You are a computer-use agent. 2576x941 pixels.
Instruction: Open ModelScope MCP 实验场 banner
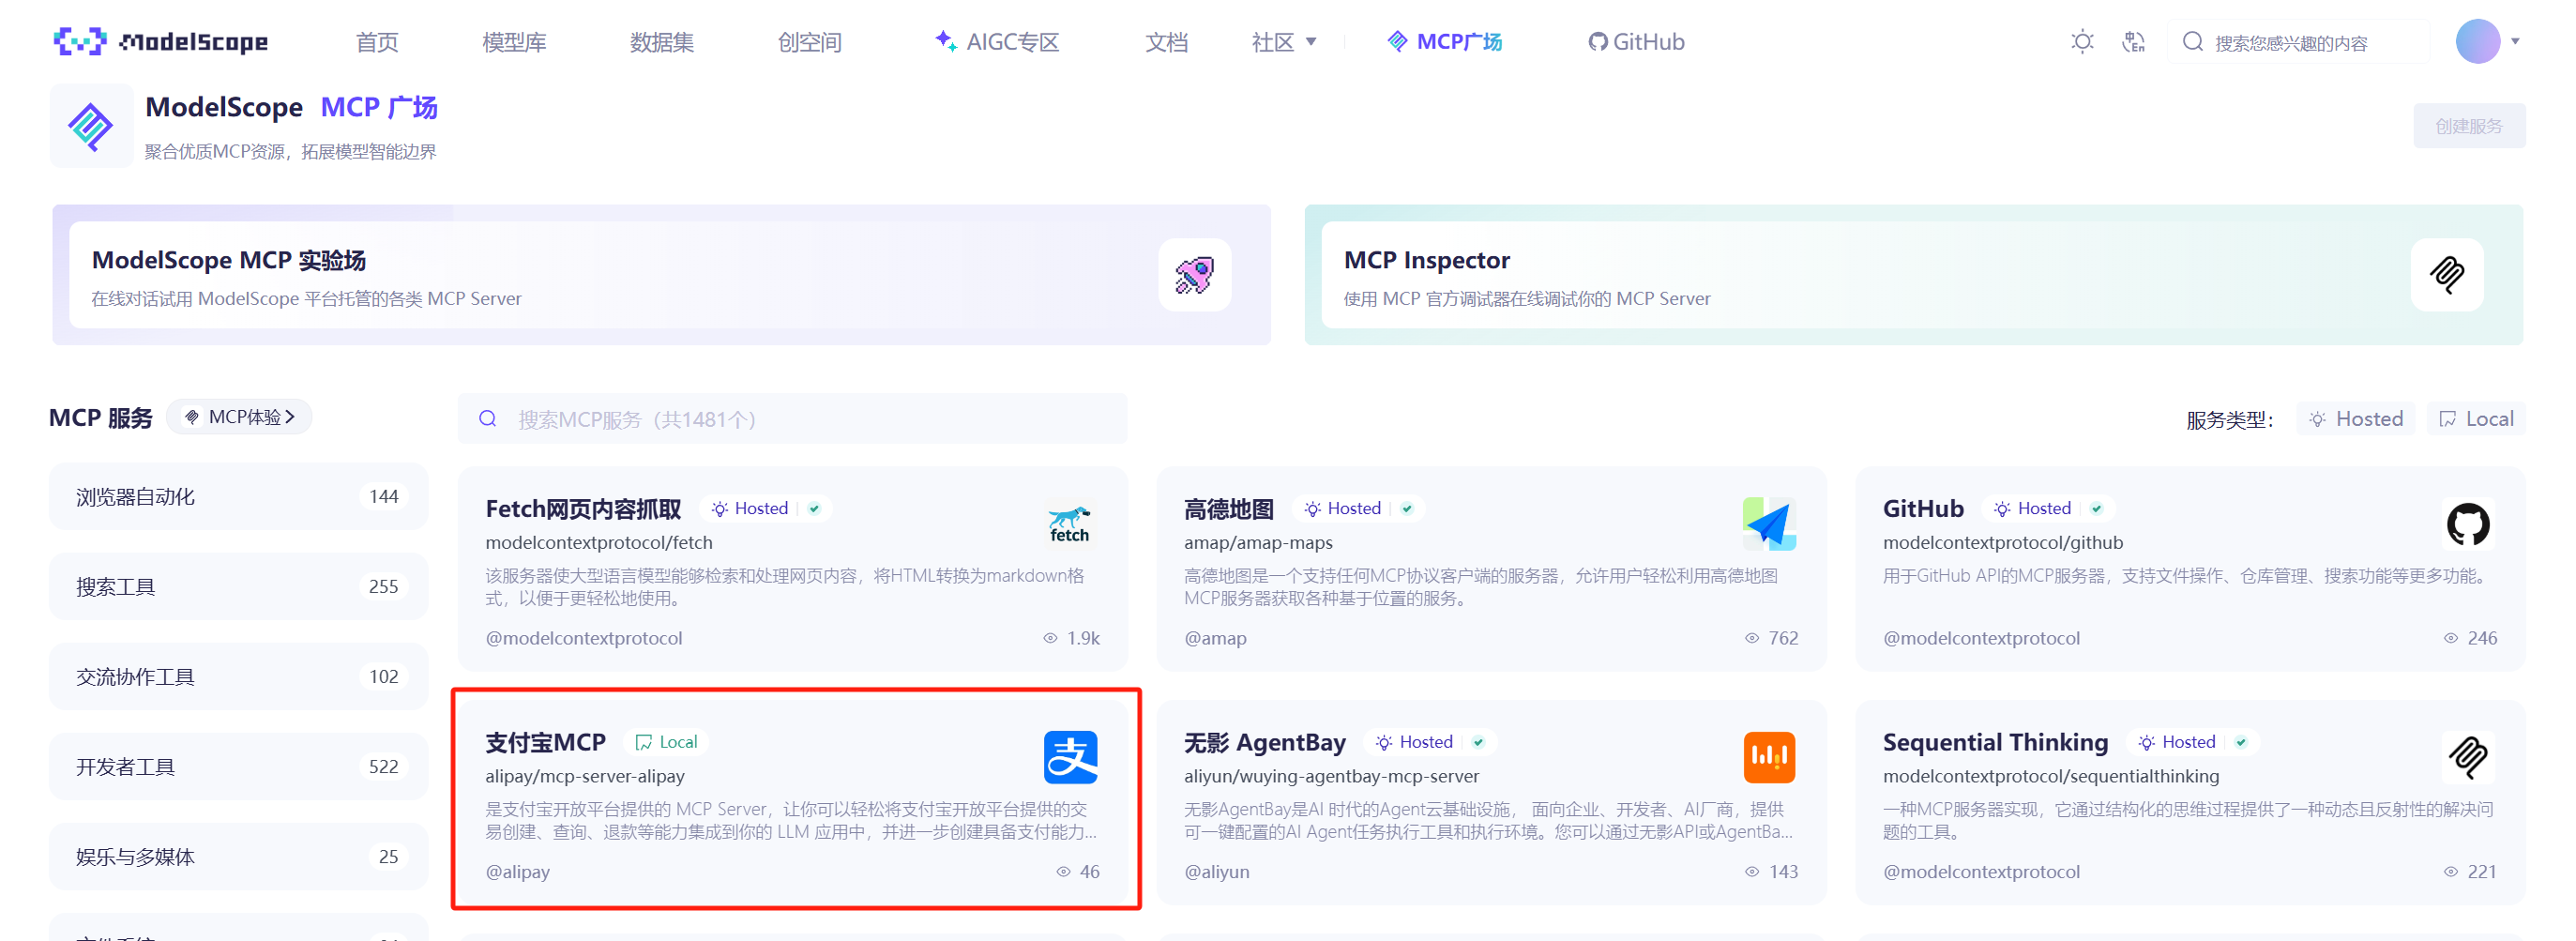660,275
